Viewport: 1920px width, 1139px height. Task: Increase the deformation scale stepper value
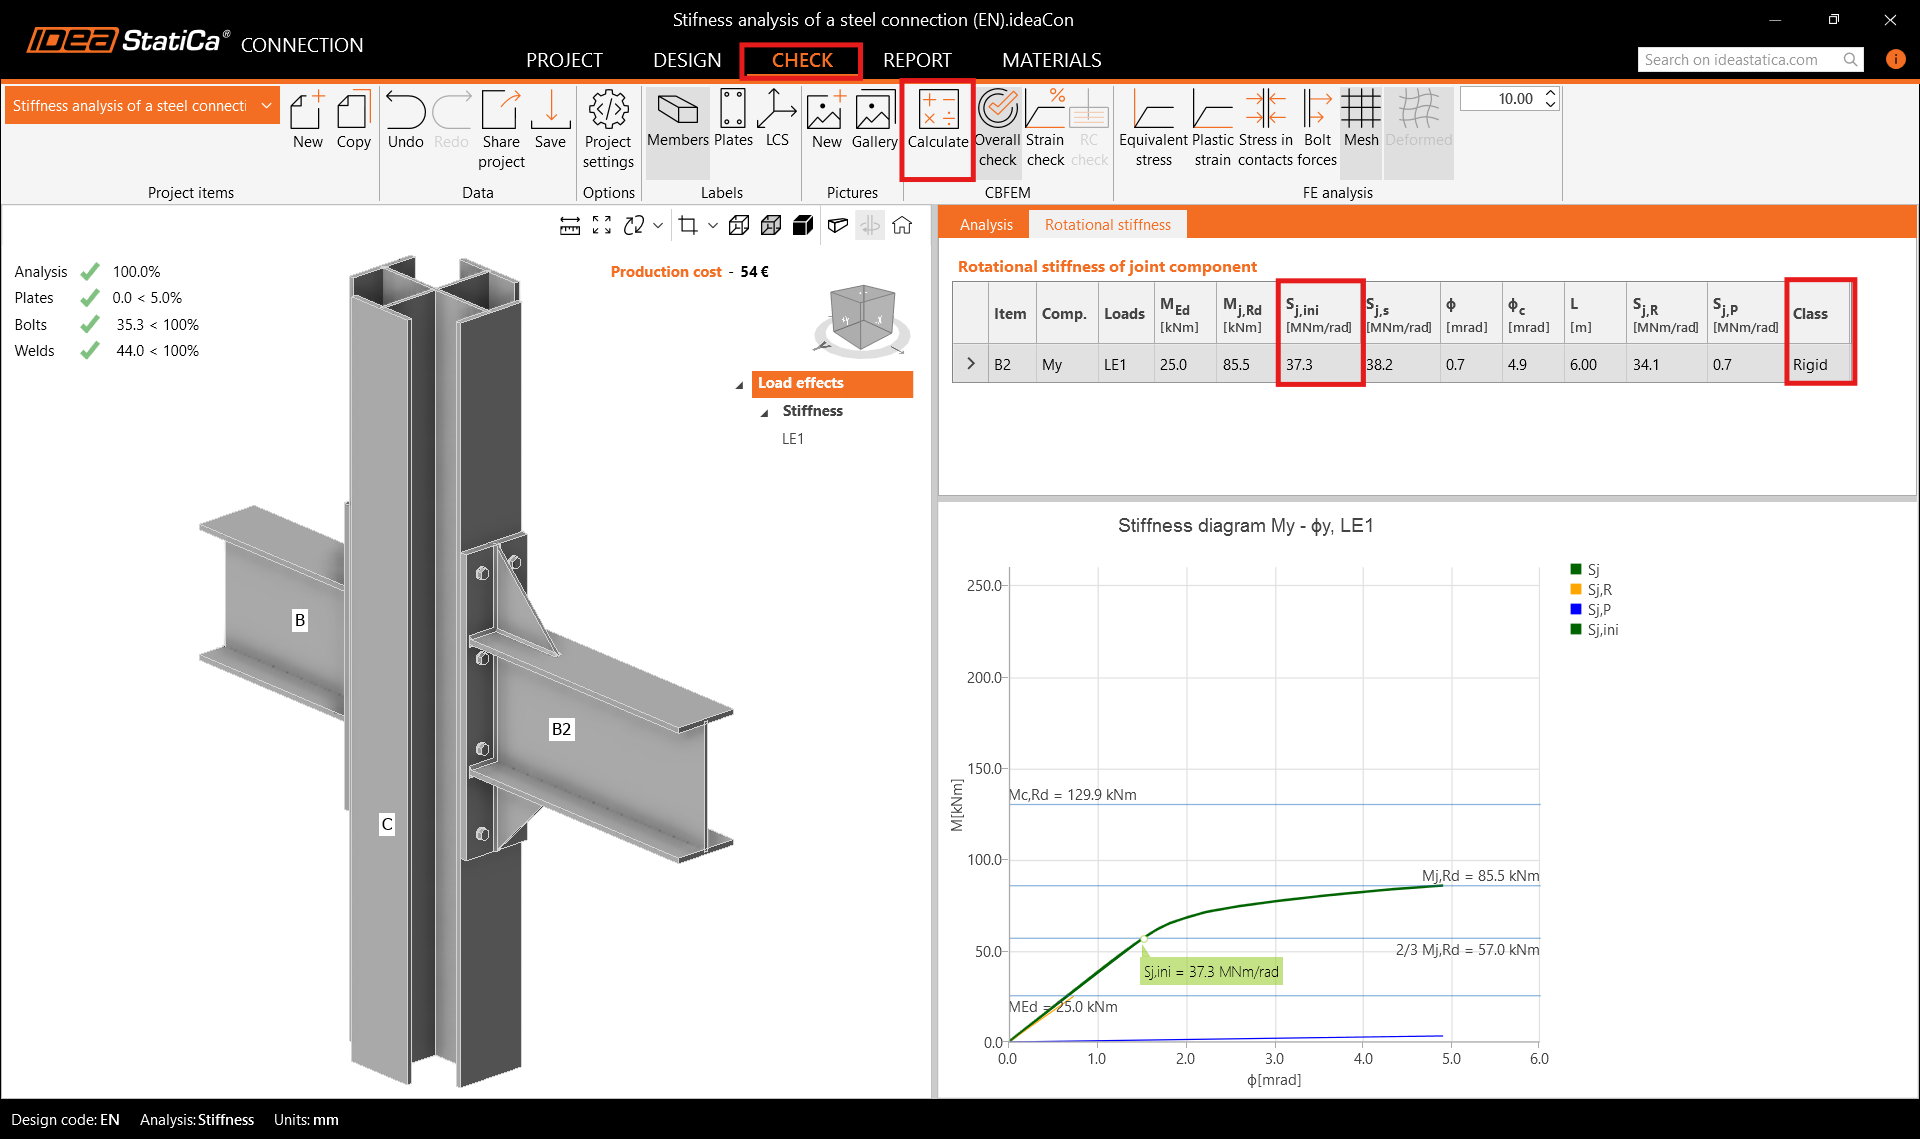1550,93
